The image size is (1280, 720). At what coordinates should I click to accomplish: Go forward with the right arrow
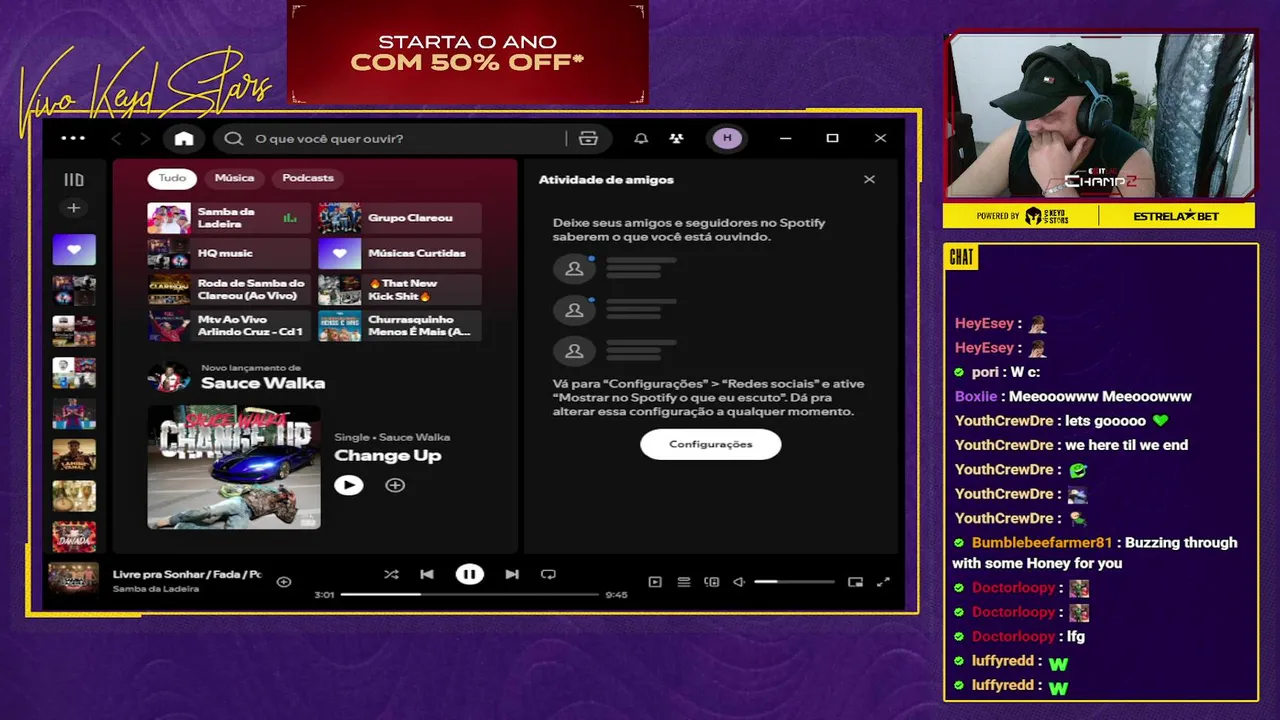click(x=145, y=138)
